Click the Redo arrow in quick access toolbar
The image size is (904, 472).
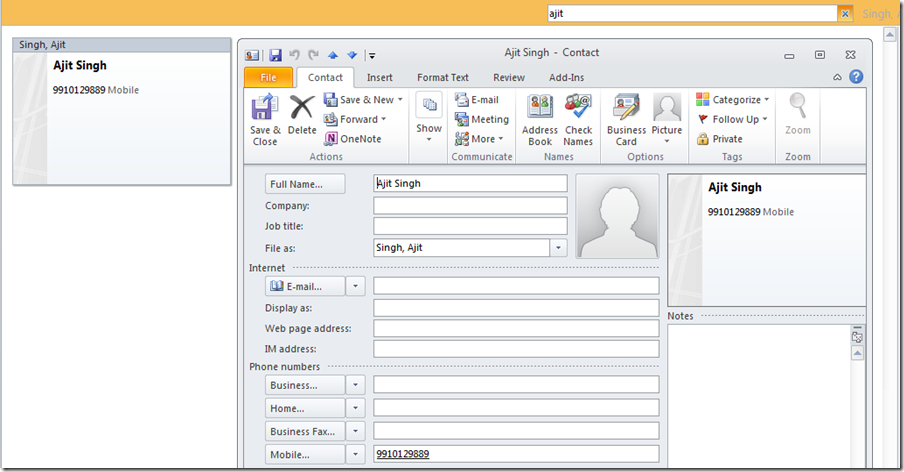pyautogui.click(x=314, y=55)
